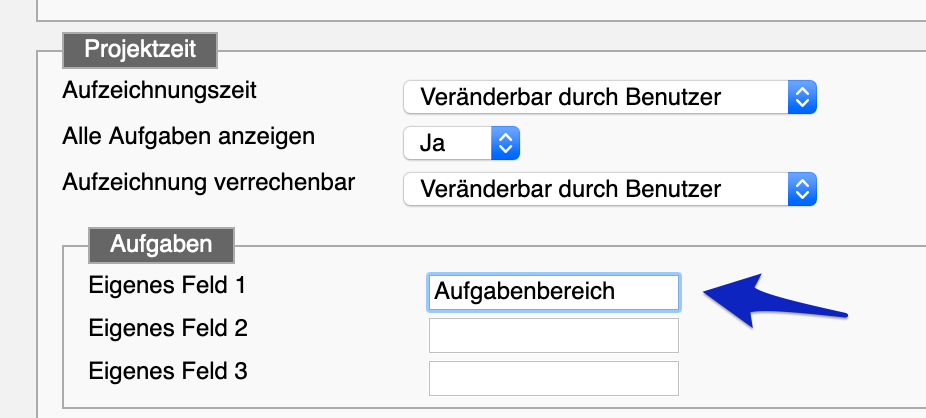Click the 'Eigenes Feld 2' label
The width and height of the screenshot is (926, 418).
[168, 328]
